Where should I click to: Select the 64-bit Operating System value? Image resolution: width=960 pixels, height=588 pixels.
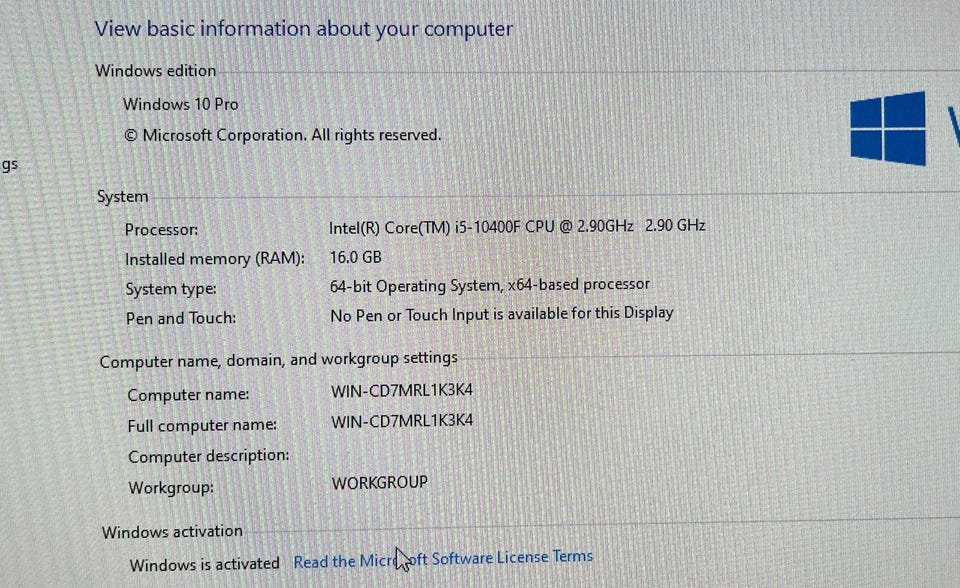(489, 285)
